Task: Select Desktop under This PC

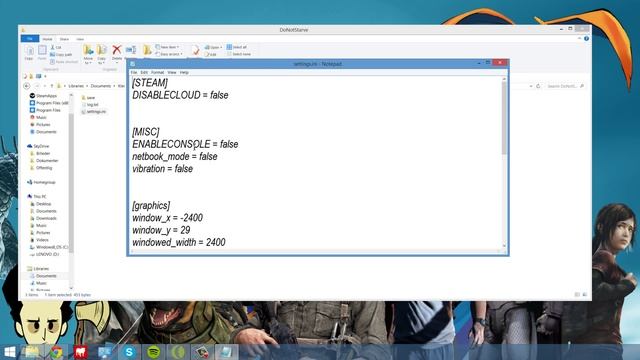Action: click(x=41, y=204)
